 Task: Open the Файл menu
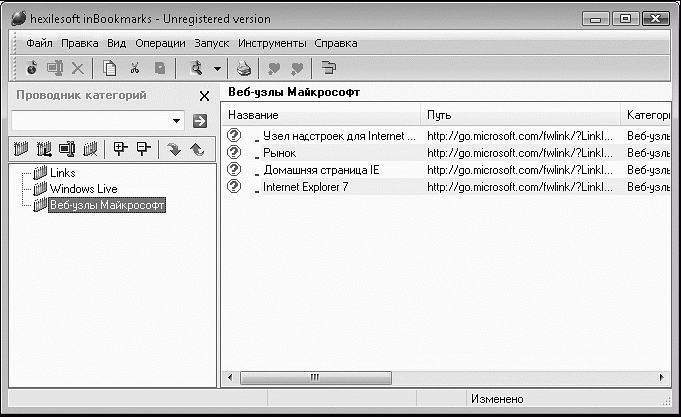(40, 43)
